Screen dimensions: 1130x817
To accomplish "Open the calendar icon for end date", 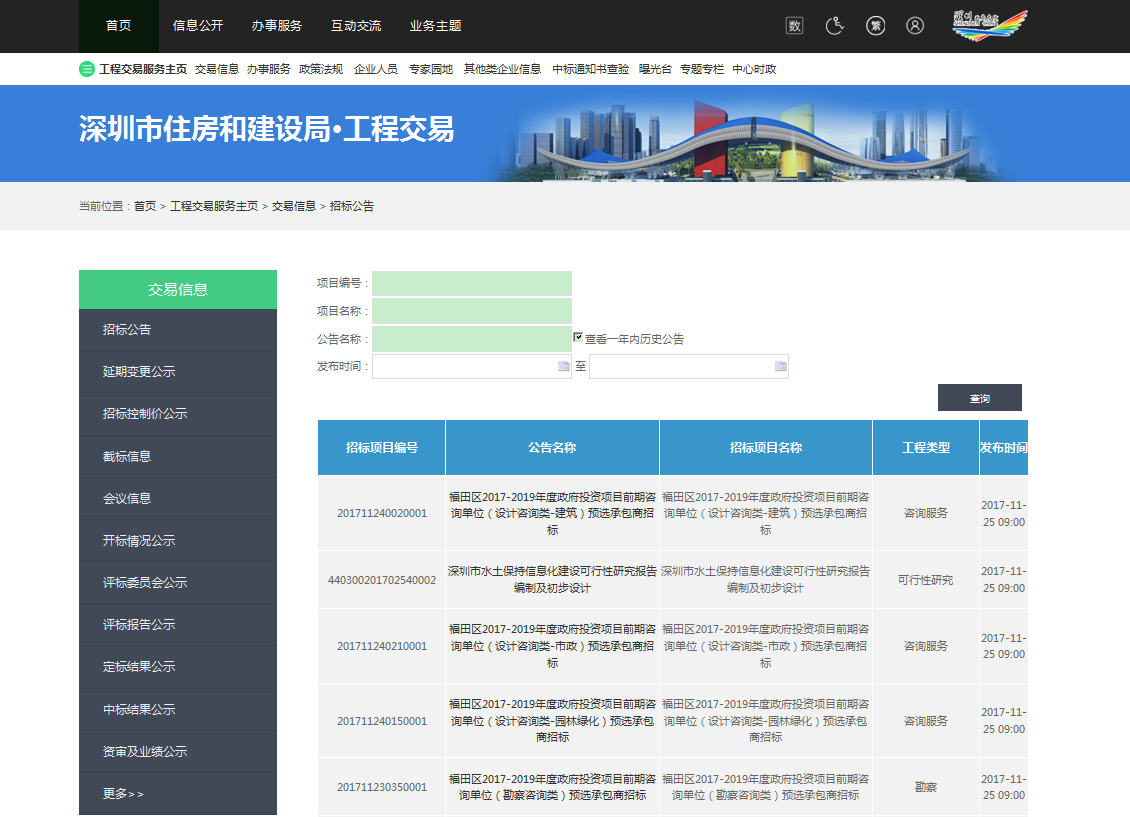I will [x=780, y=366].
